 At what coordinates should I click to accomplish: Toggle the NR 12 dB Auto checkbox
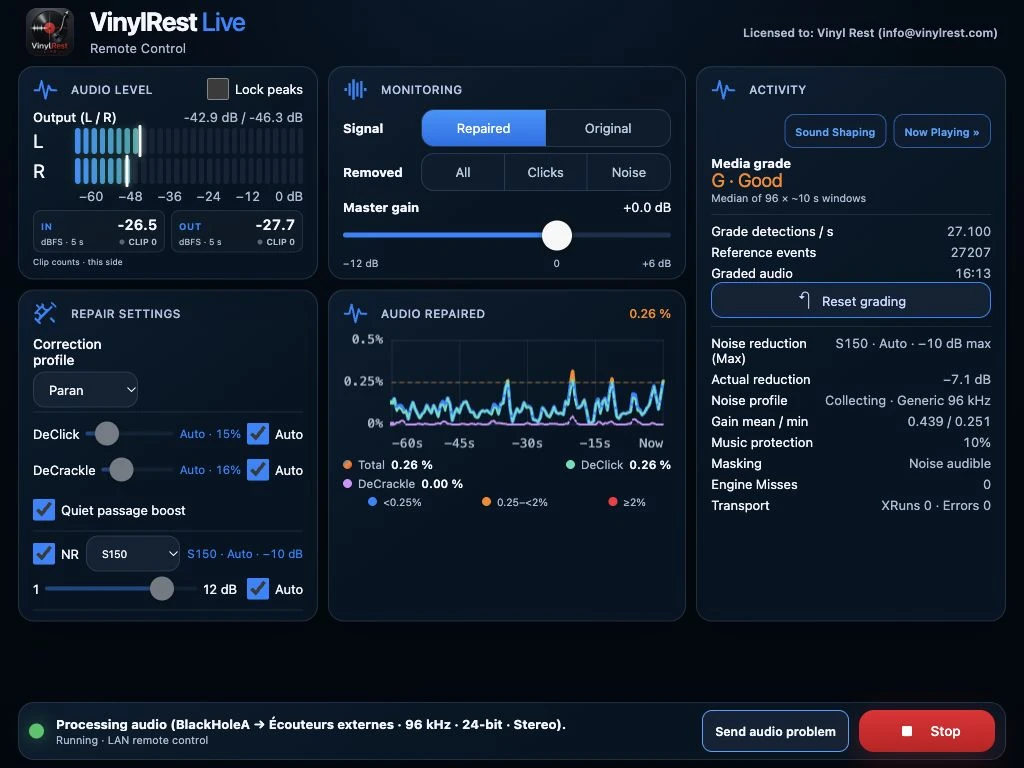258,589
